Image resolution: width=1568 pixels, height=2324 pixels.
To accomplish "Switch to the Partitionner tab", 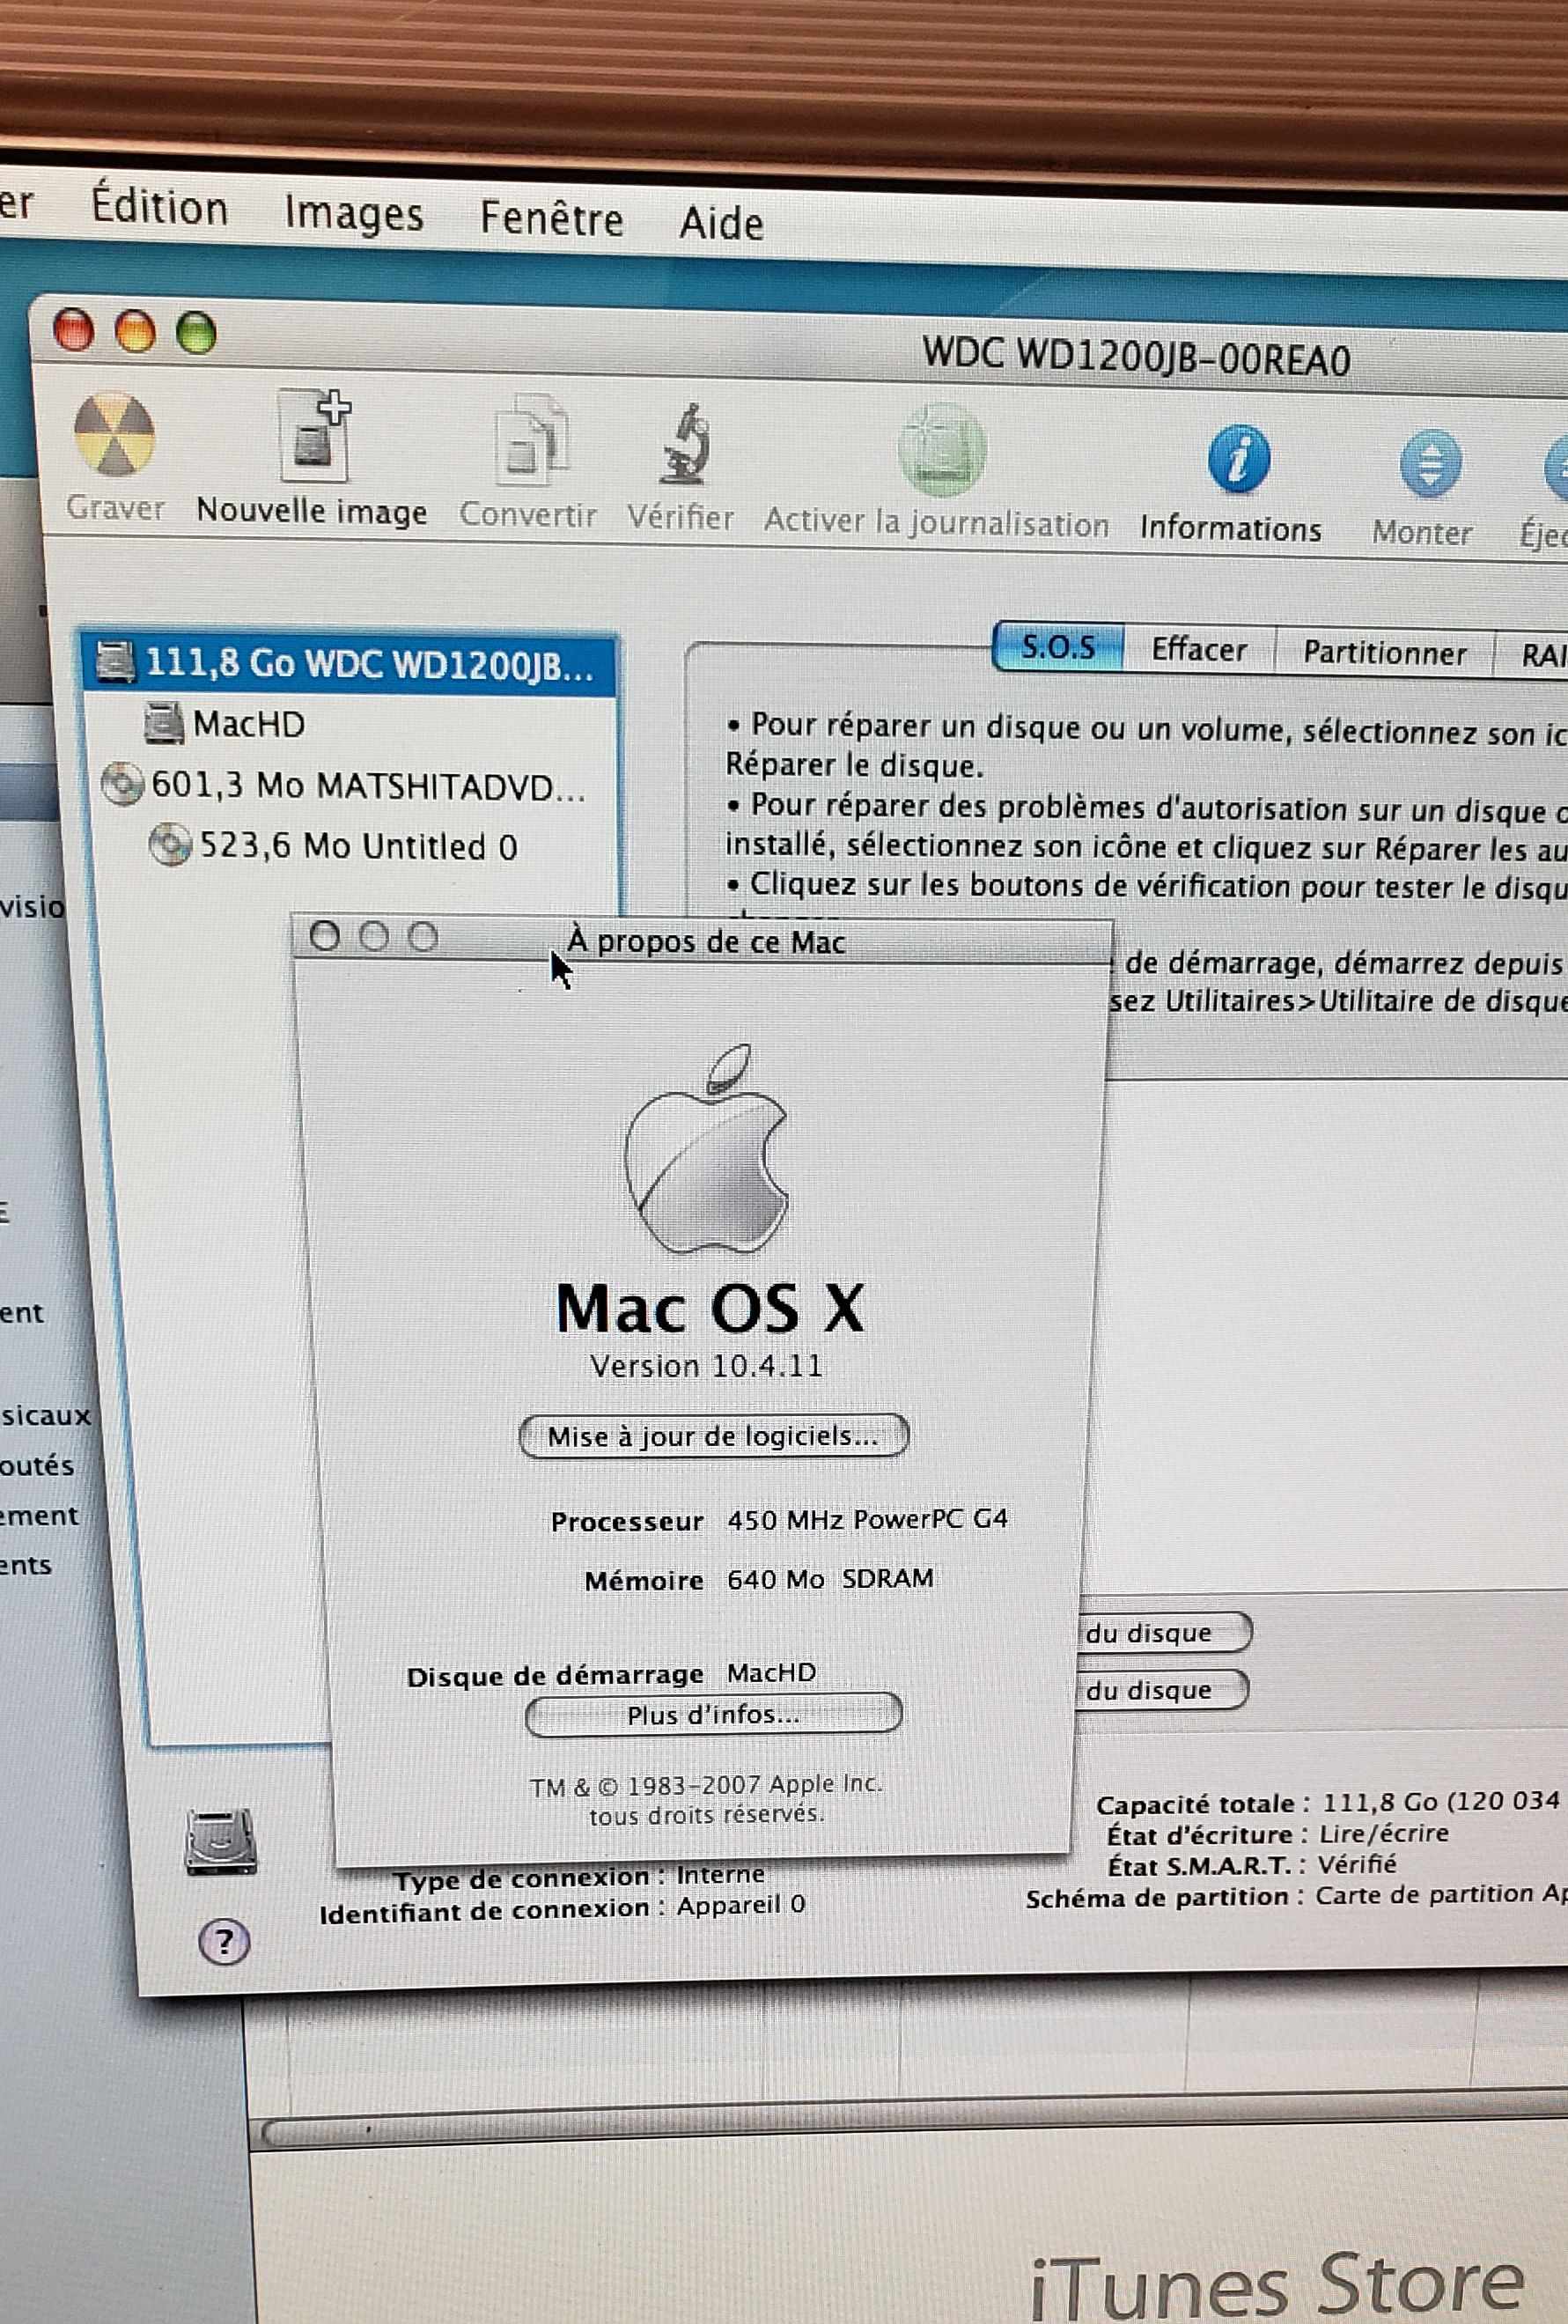I will tap(1384, 653).
